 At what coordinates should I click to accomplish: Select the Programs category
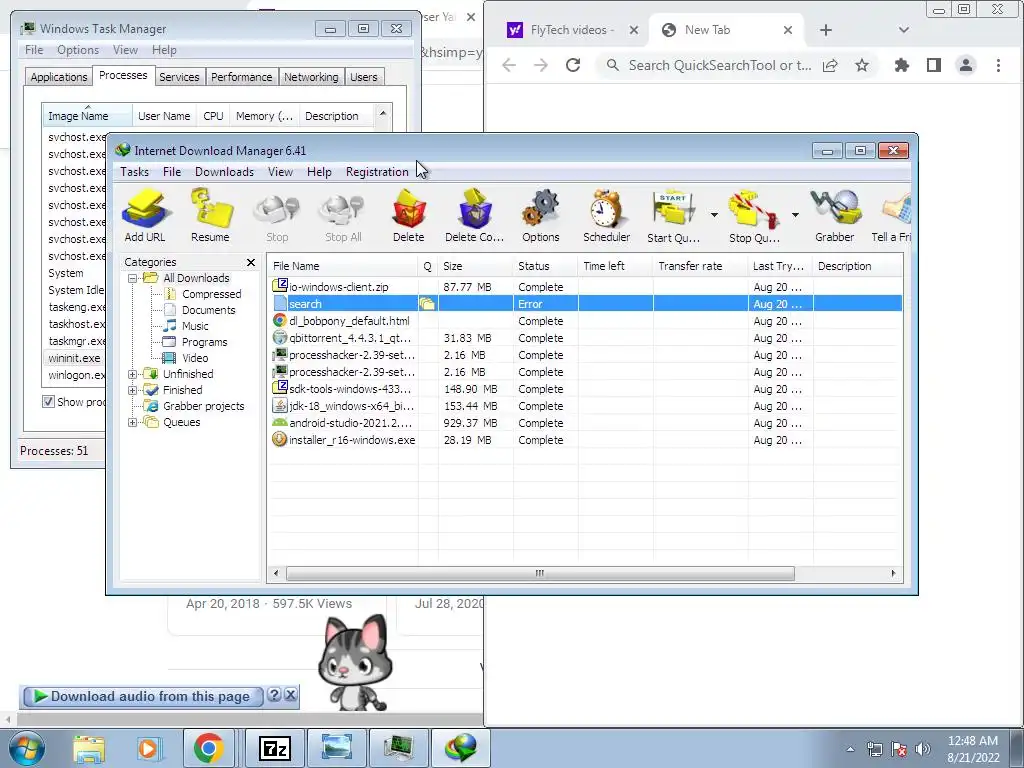point(204,342)
